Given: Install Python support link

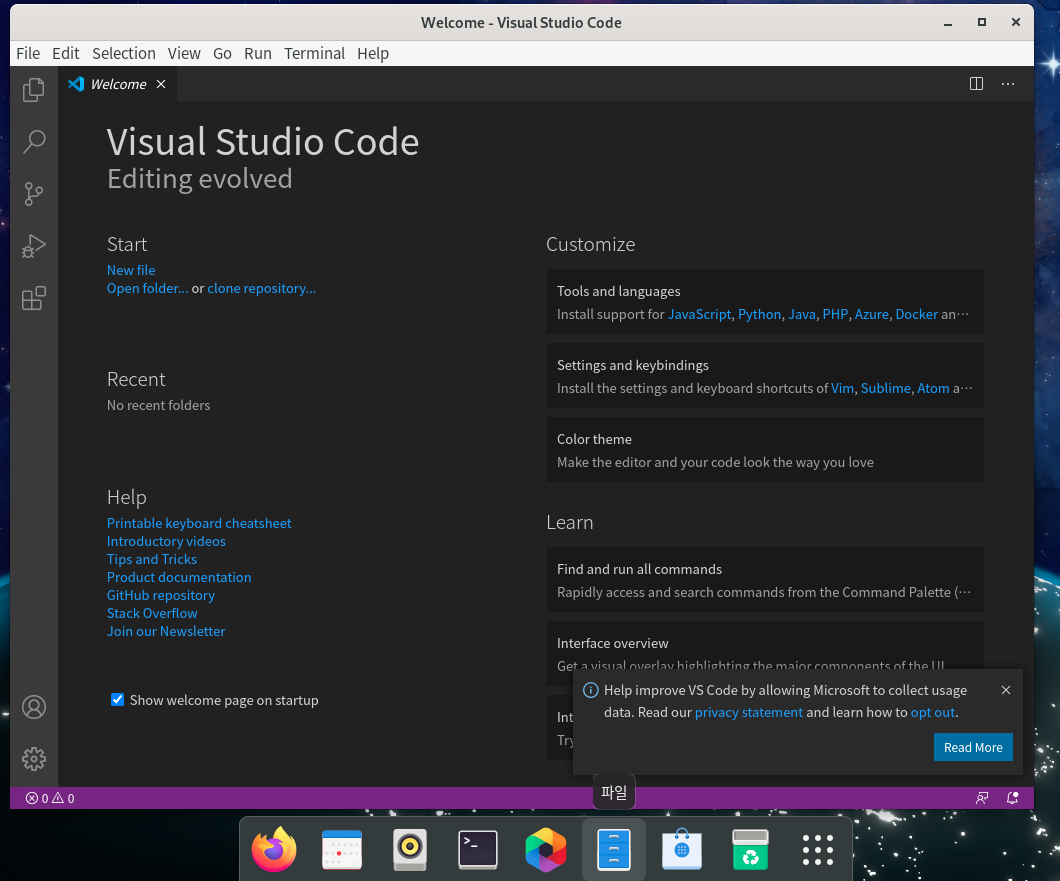Looking at the screenshot, I should 760,314.
